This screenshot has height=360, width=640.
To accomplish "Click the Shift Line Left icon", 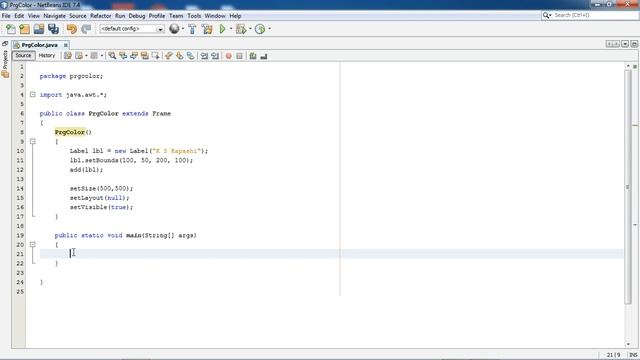I will click(x=204, y=56).
